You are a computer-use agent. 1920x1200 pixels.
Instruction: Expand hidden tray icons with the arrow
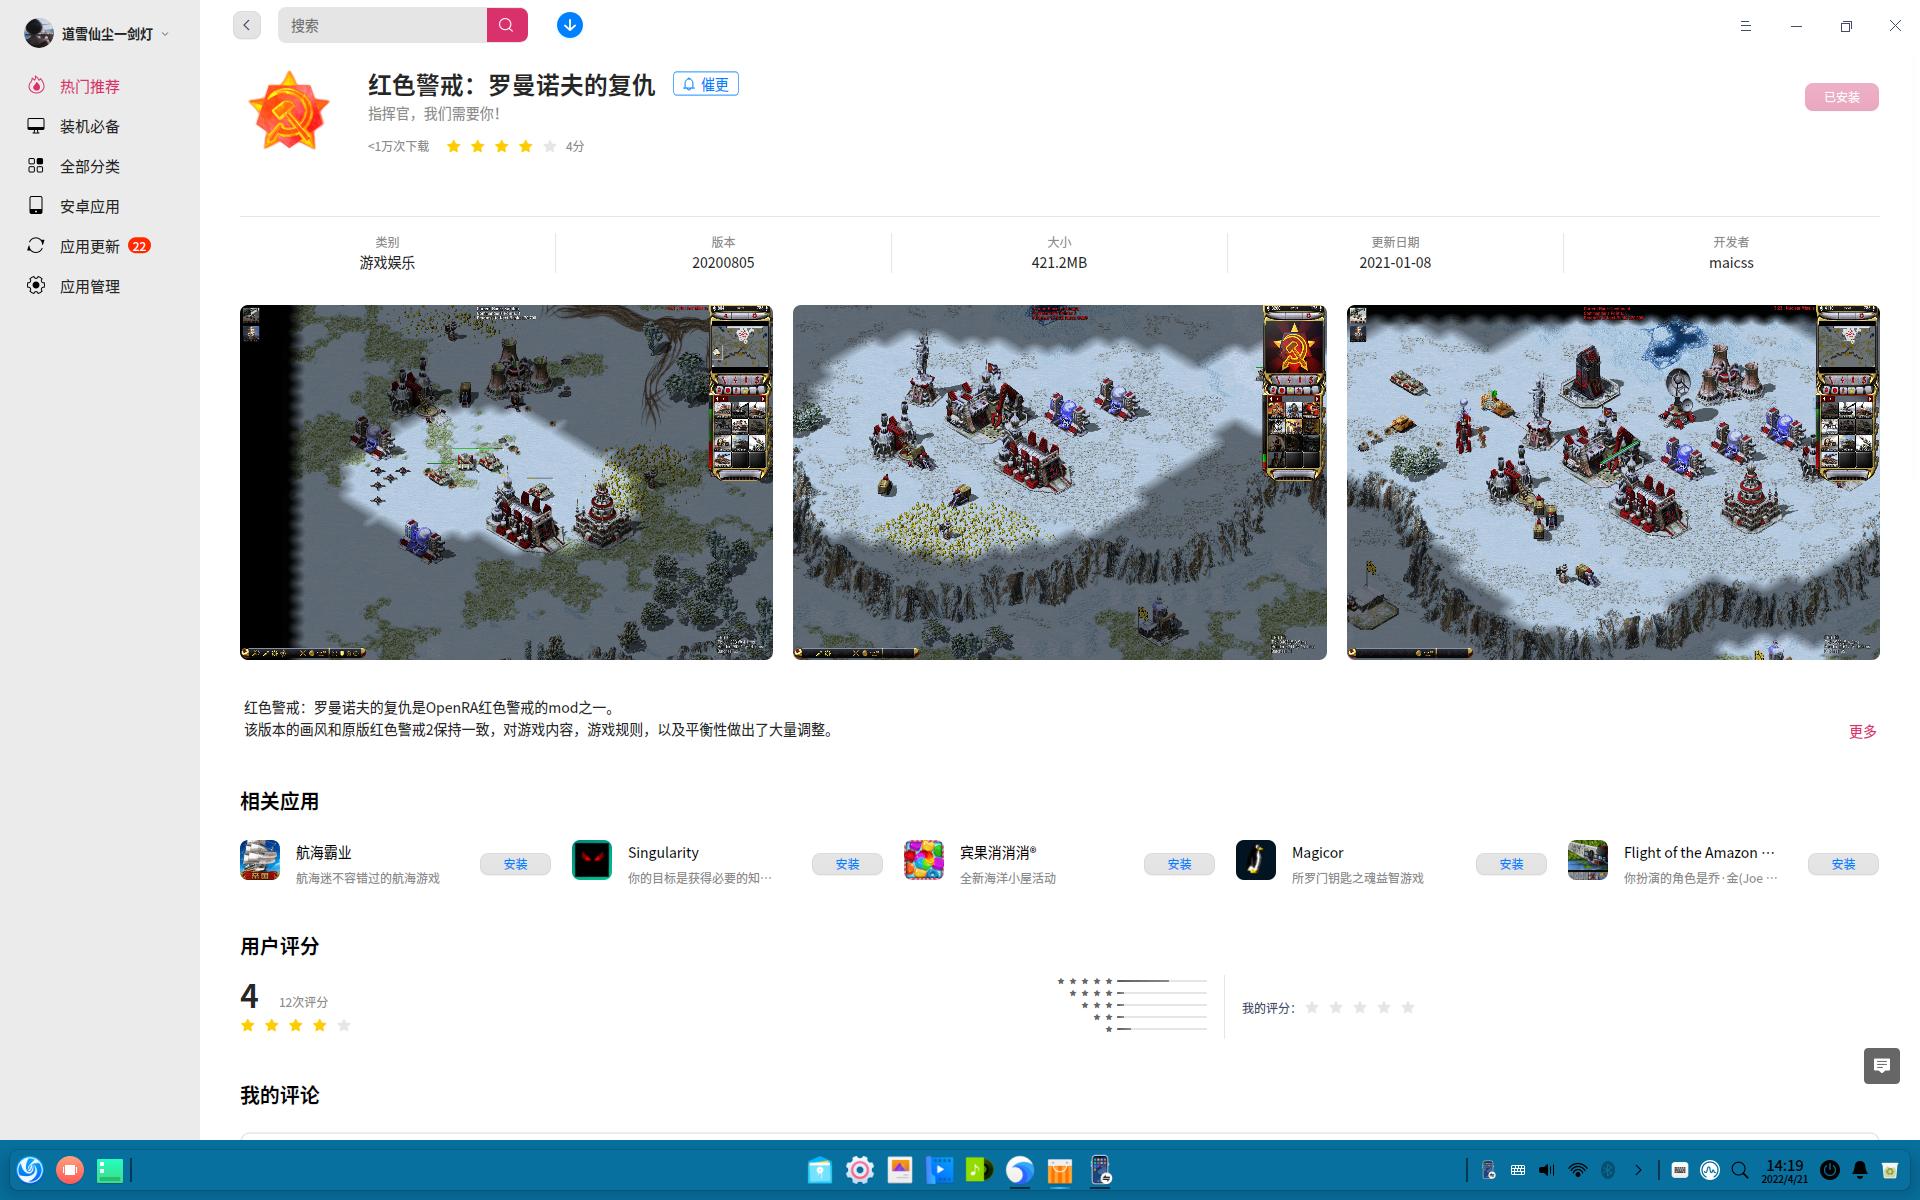click(x=1638, y=1169)
